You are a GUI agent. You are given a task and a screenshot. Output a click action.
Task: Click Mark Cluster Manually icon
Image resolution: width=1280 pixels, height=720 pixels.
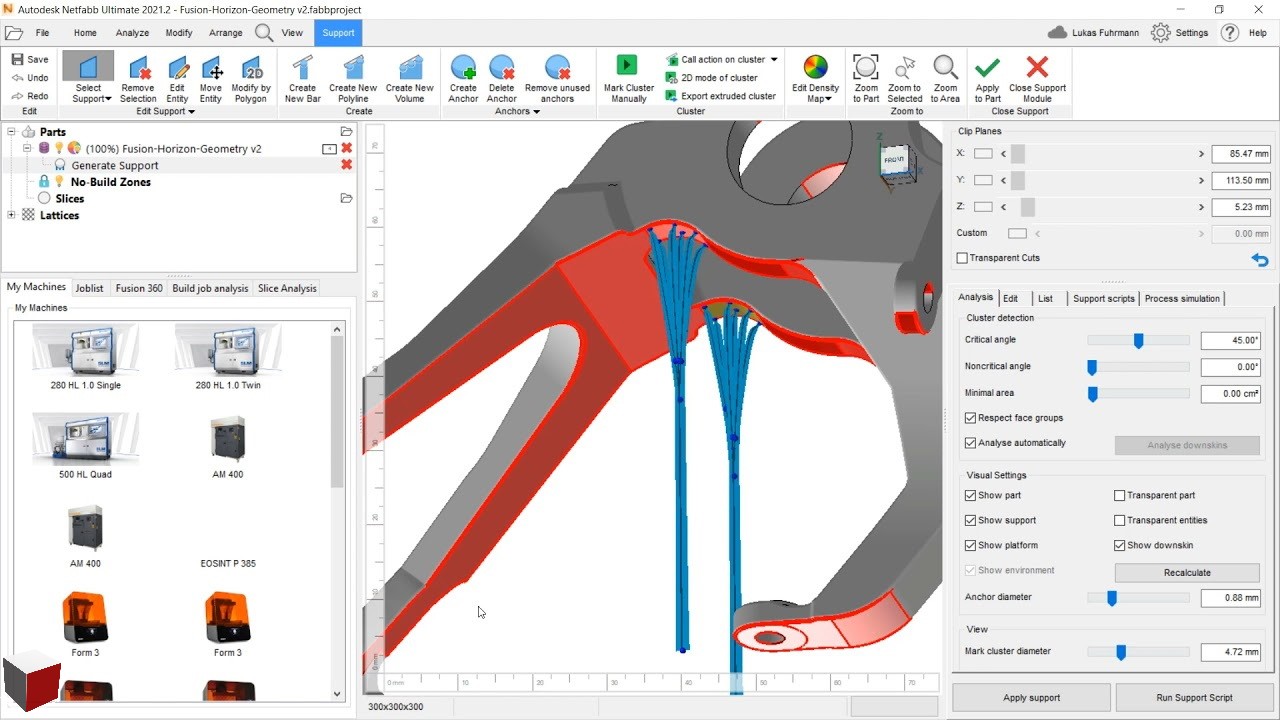tap(627, 65)
